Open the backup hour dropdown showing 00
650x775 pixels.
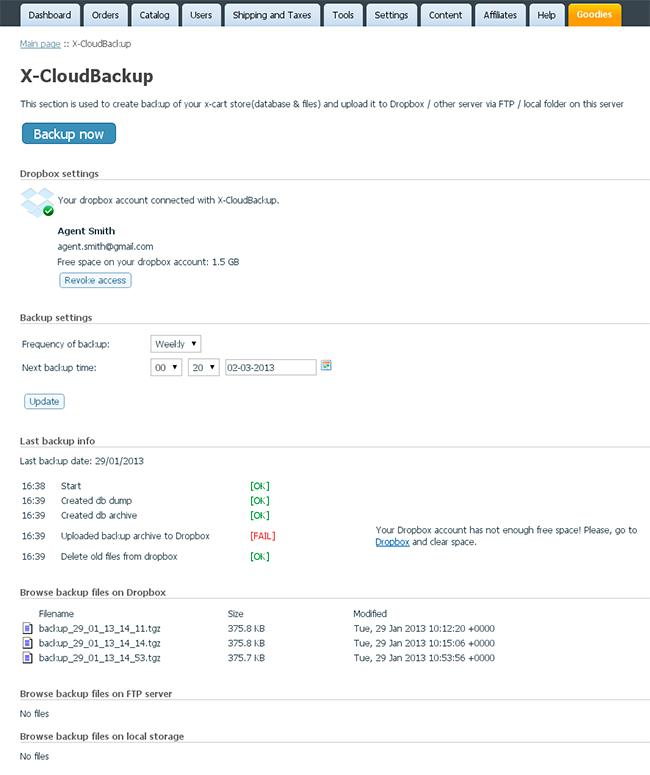[166, 367]
